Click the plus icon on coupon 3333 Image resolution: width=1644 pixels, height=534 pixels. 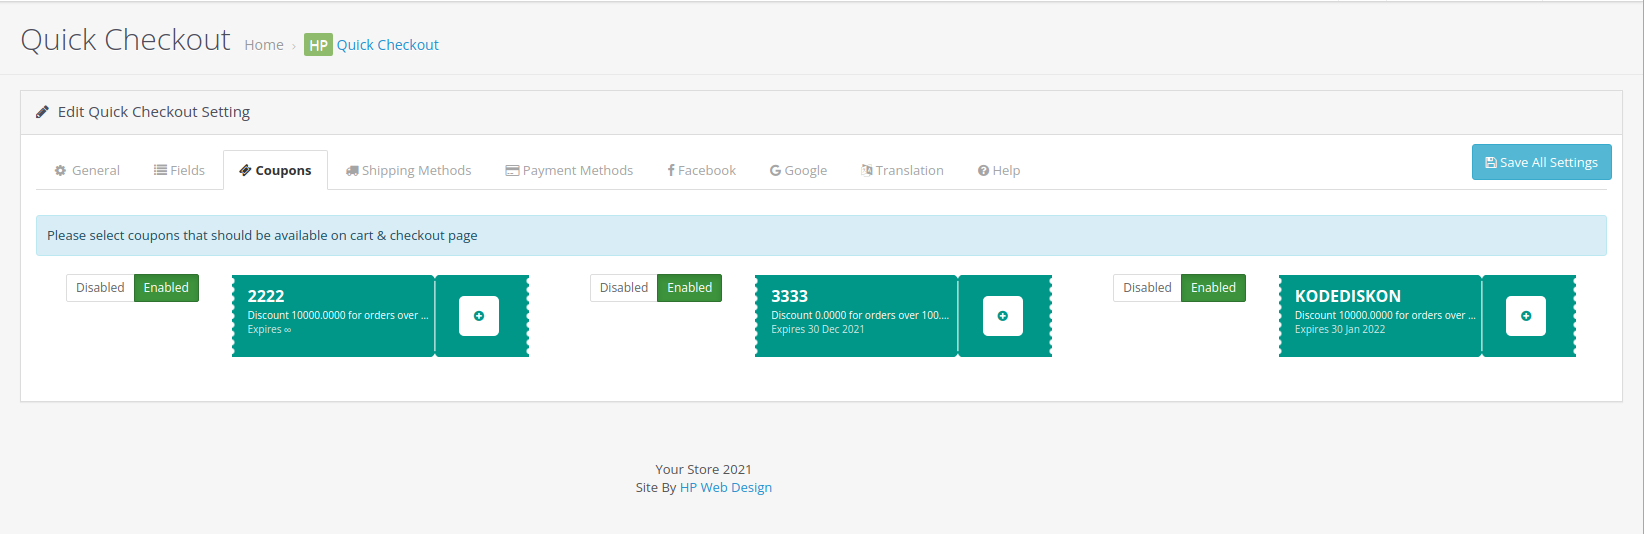1002,316
